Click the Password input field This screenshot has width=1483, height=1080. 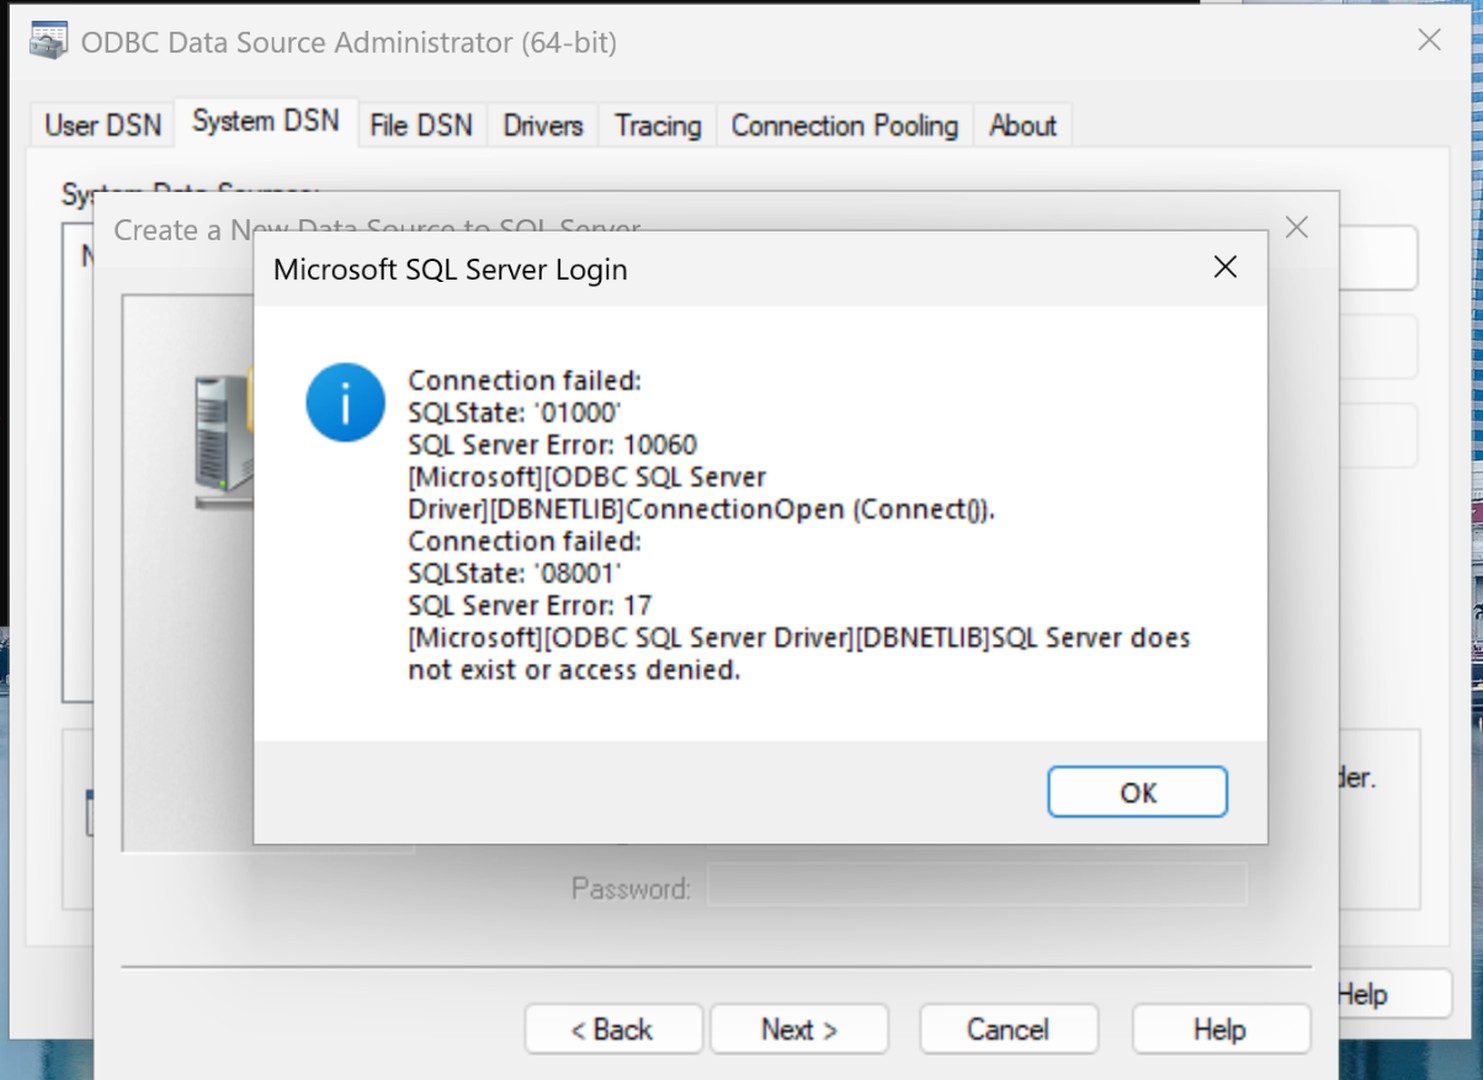[x=977, y=886]
